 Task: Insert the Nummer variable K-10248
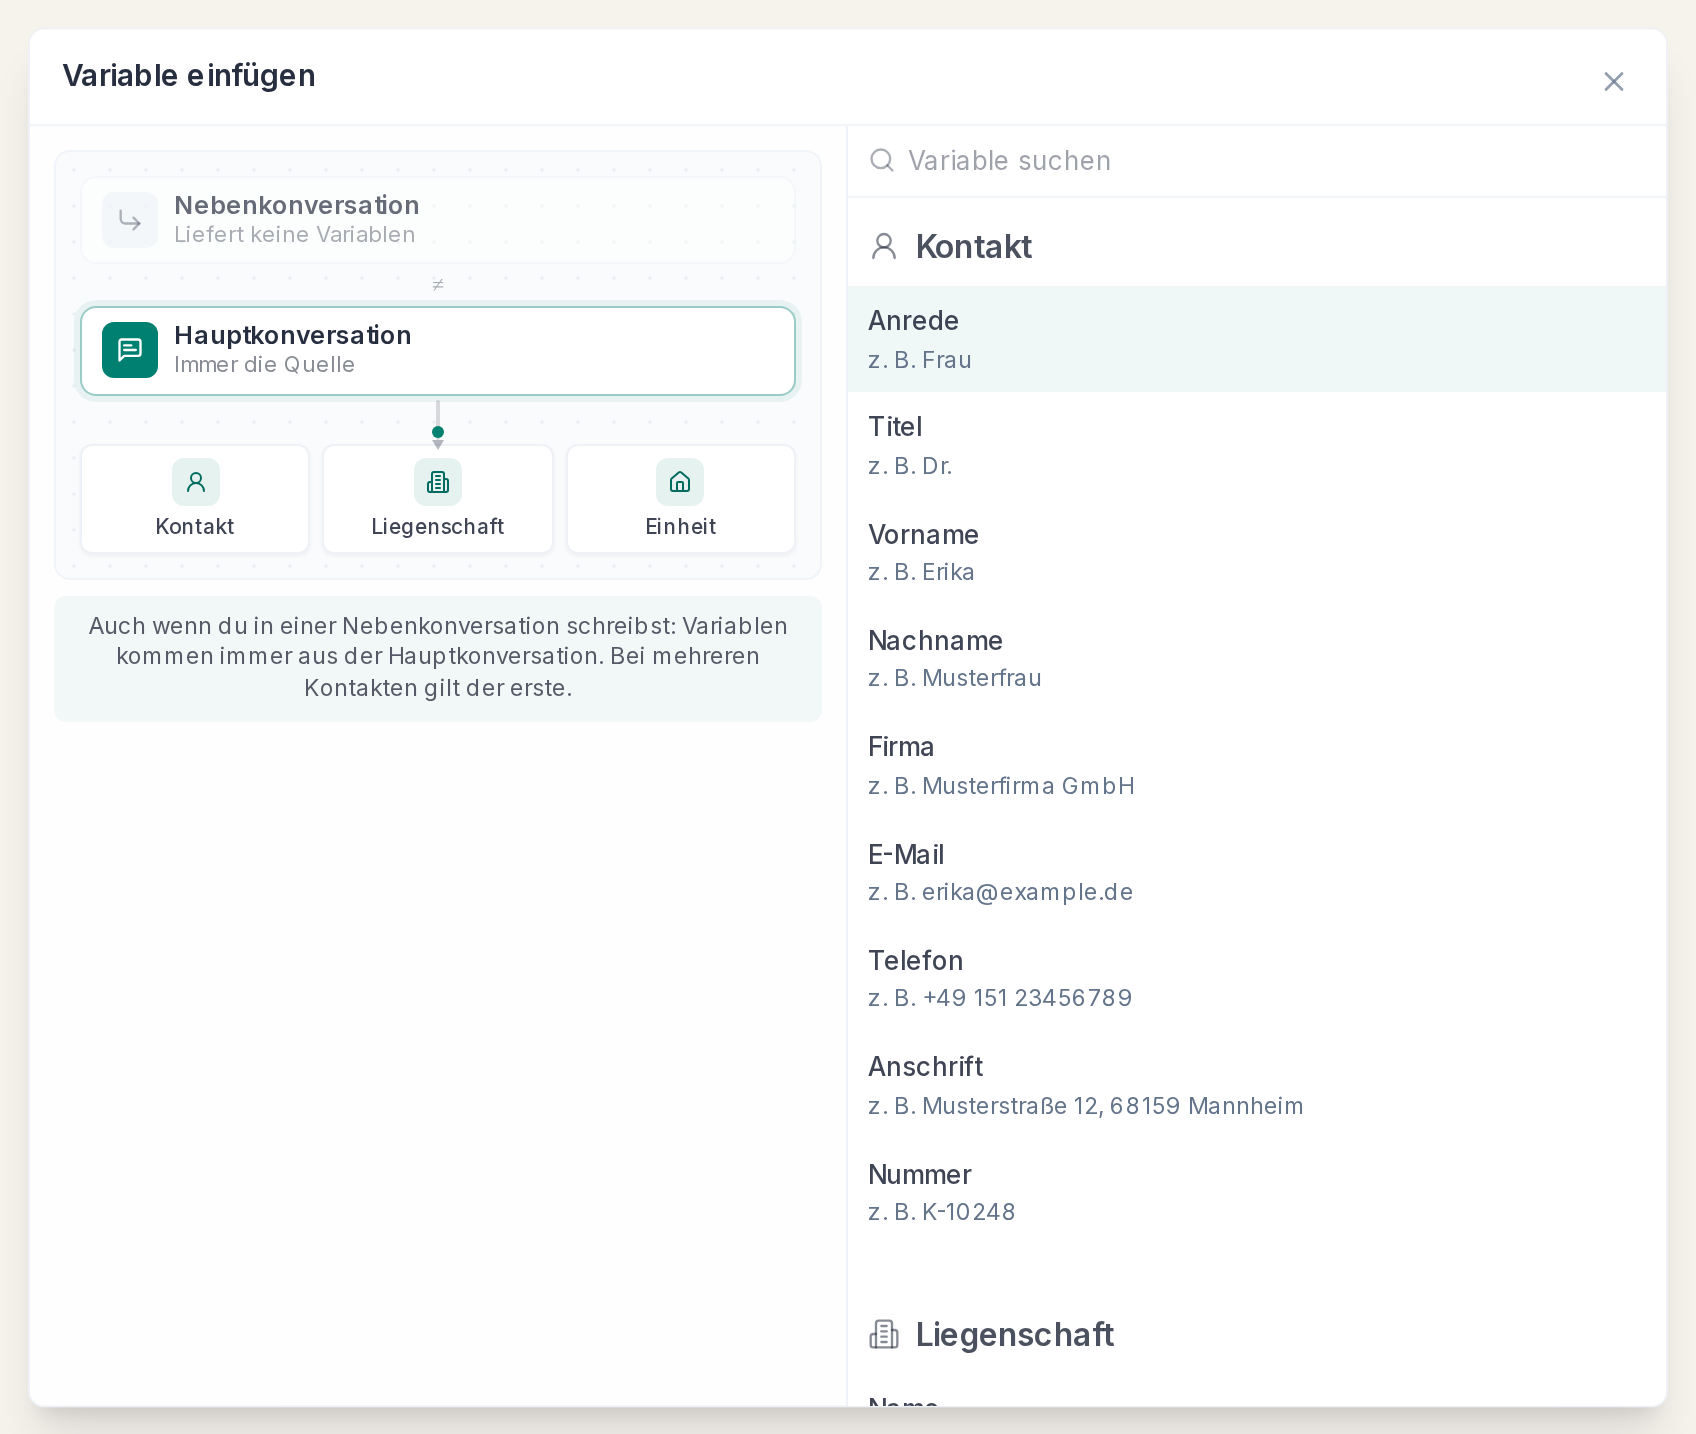[x=1256, y=1193]
